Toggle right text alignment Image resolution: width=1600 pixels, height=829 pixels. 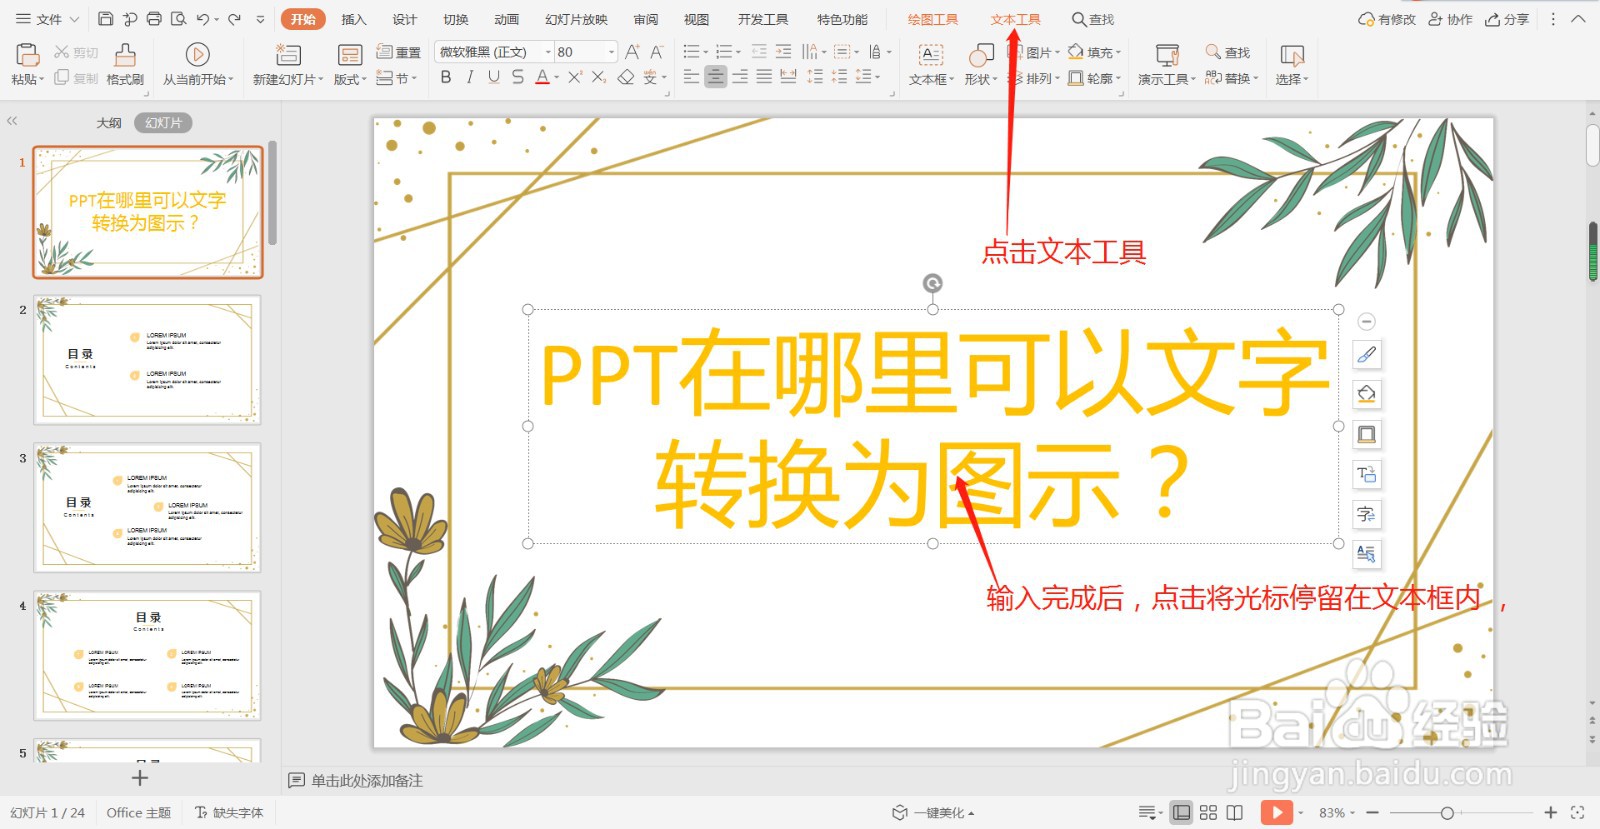point(740,77)
